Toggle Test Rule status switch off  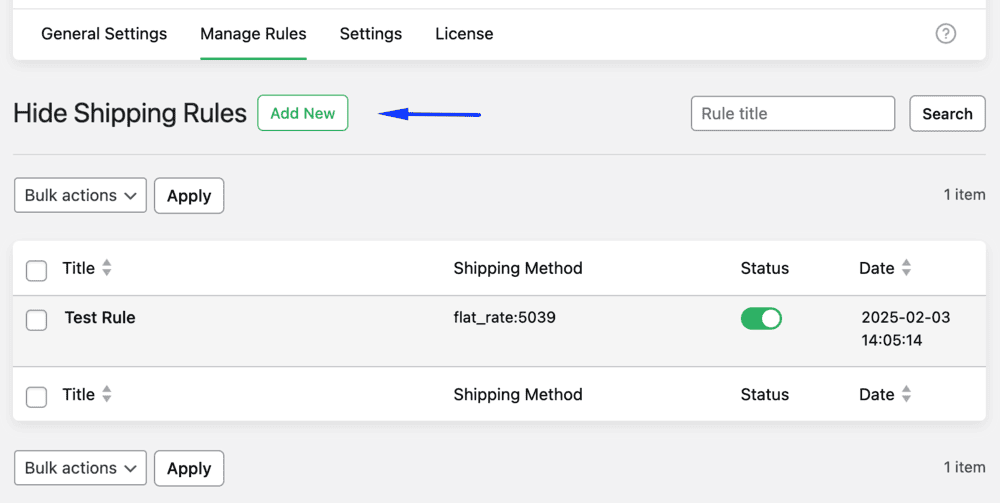[761, 319]
